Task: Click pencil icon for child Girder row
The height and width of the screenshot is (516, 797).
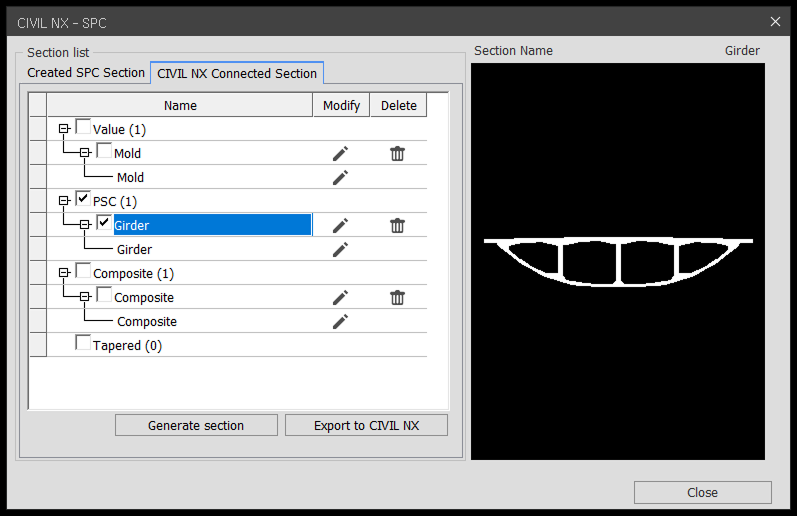Action: point(341,249)
